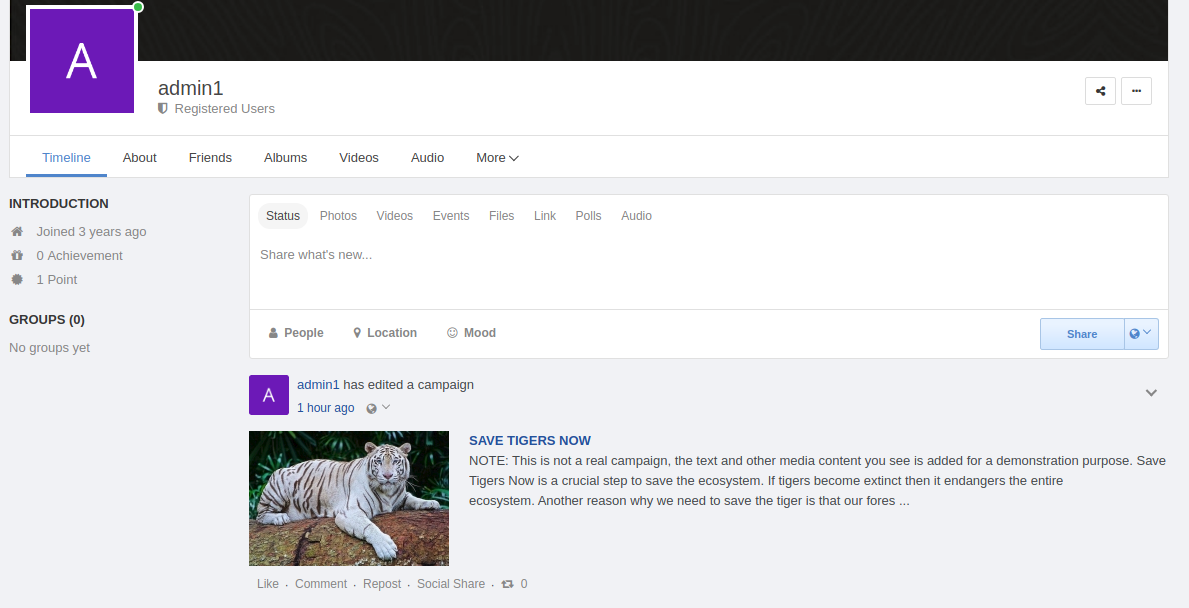Change post visibility globe beside 1 hour ago
The image size is (1189, 608).
pyautogui.click(x=377, y=408)
